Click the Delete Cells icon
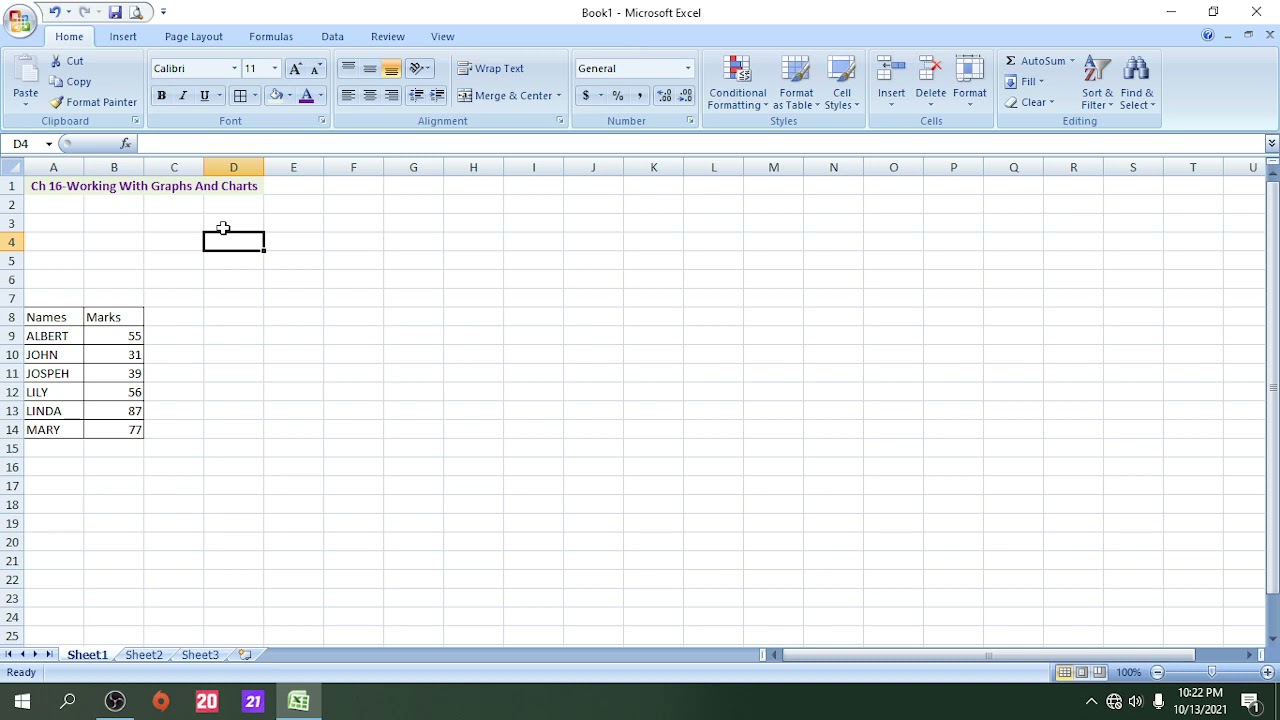Screen dimensions: 1280x720 (930, 70)
